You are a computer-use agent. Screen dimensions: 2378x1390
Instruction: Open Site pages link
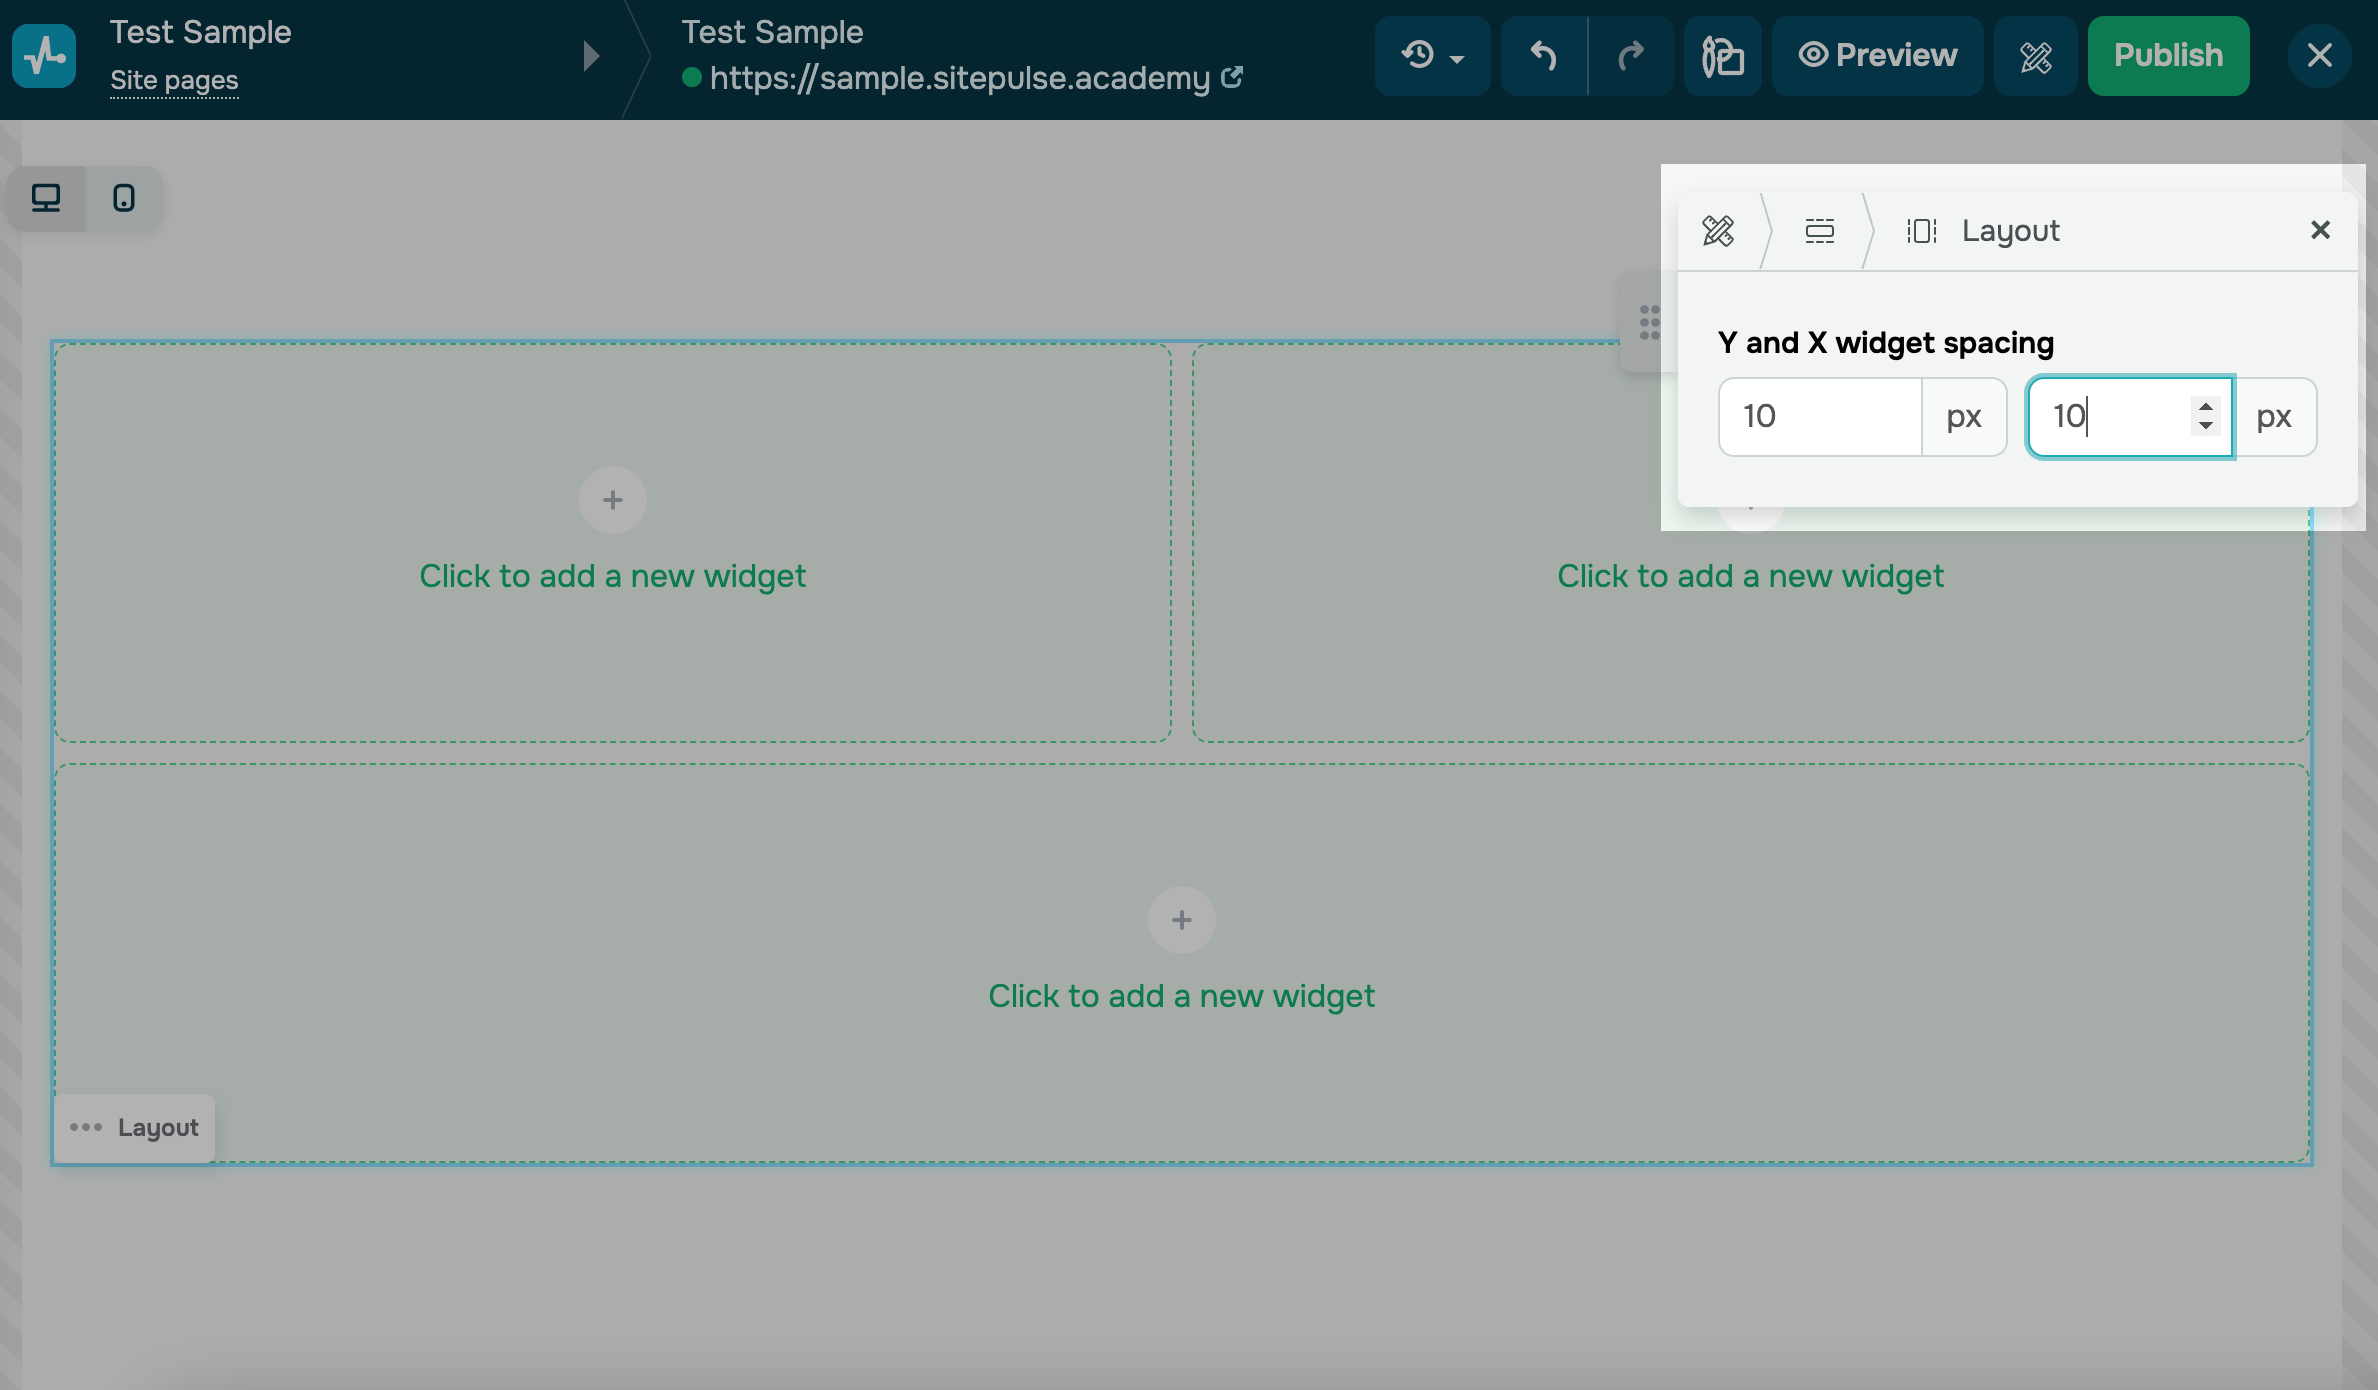(x=174, y=80)
